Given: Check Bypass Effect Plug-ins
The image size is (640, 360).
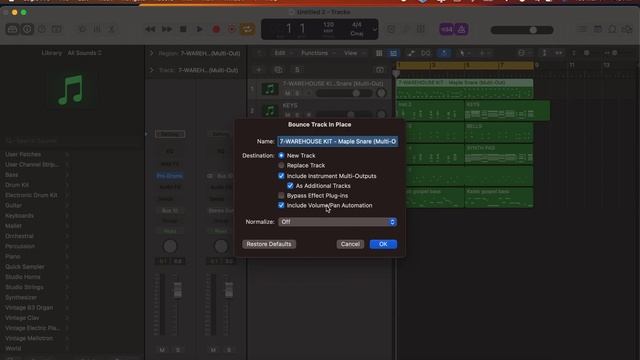Looking at the screenshot, I should click(281, 196).
